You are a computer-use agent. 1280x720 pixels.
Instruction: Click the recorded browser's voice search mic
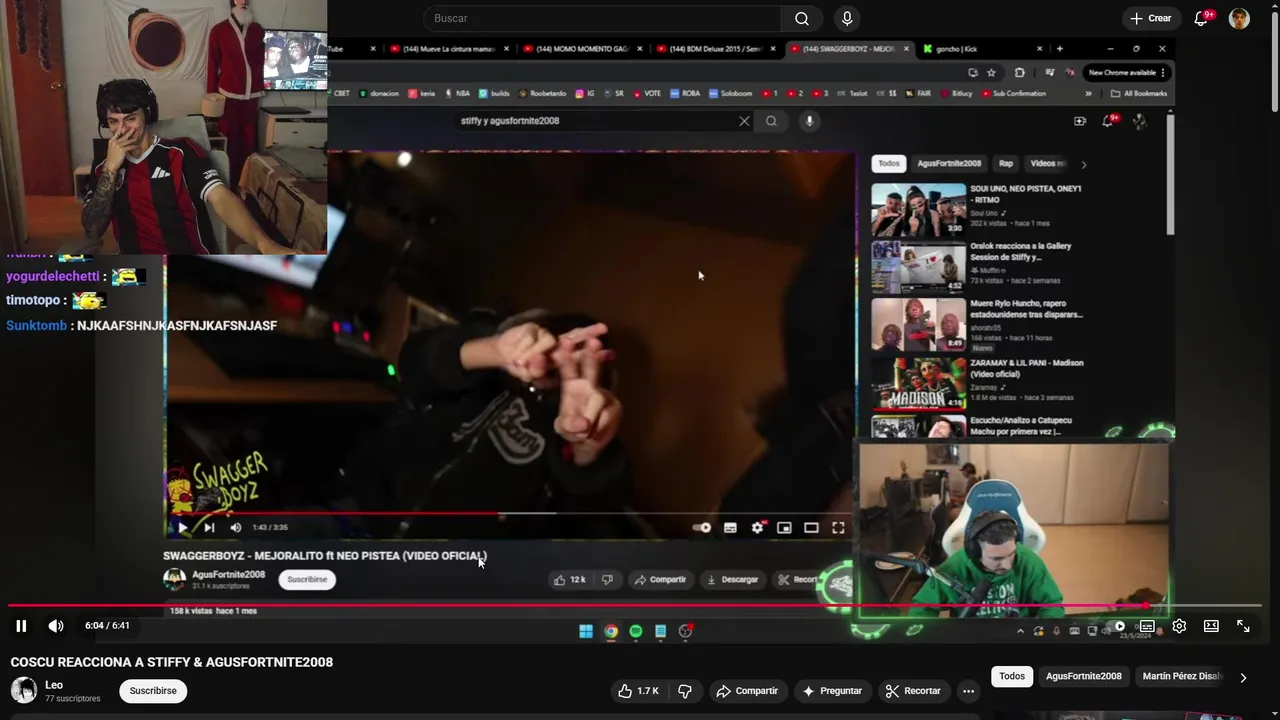click(809, 121)
